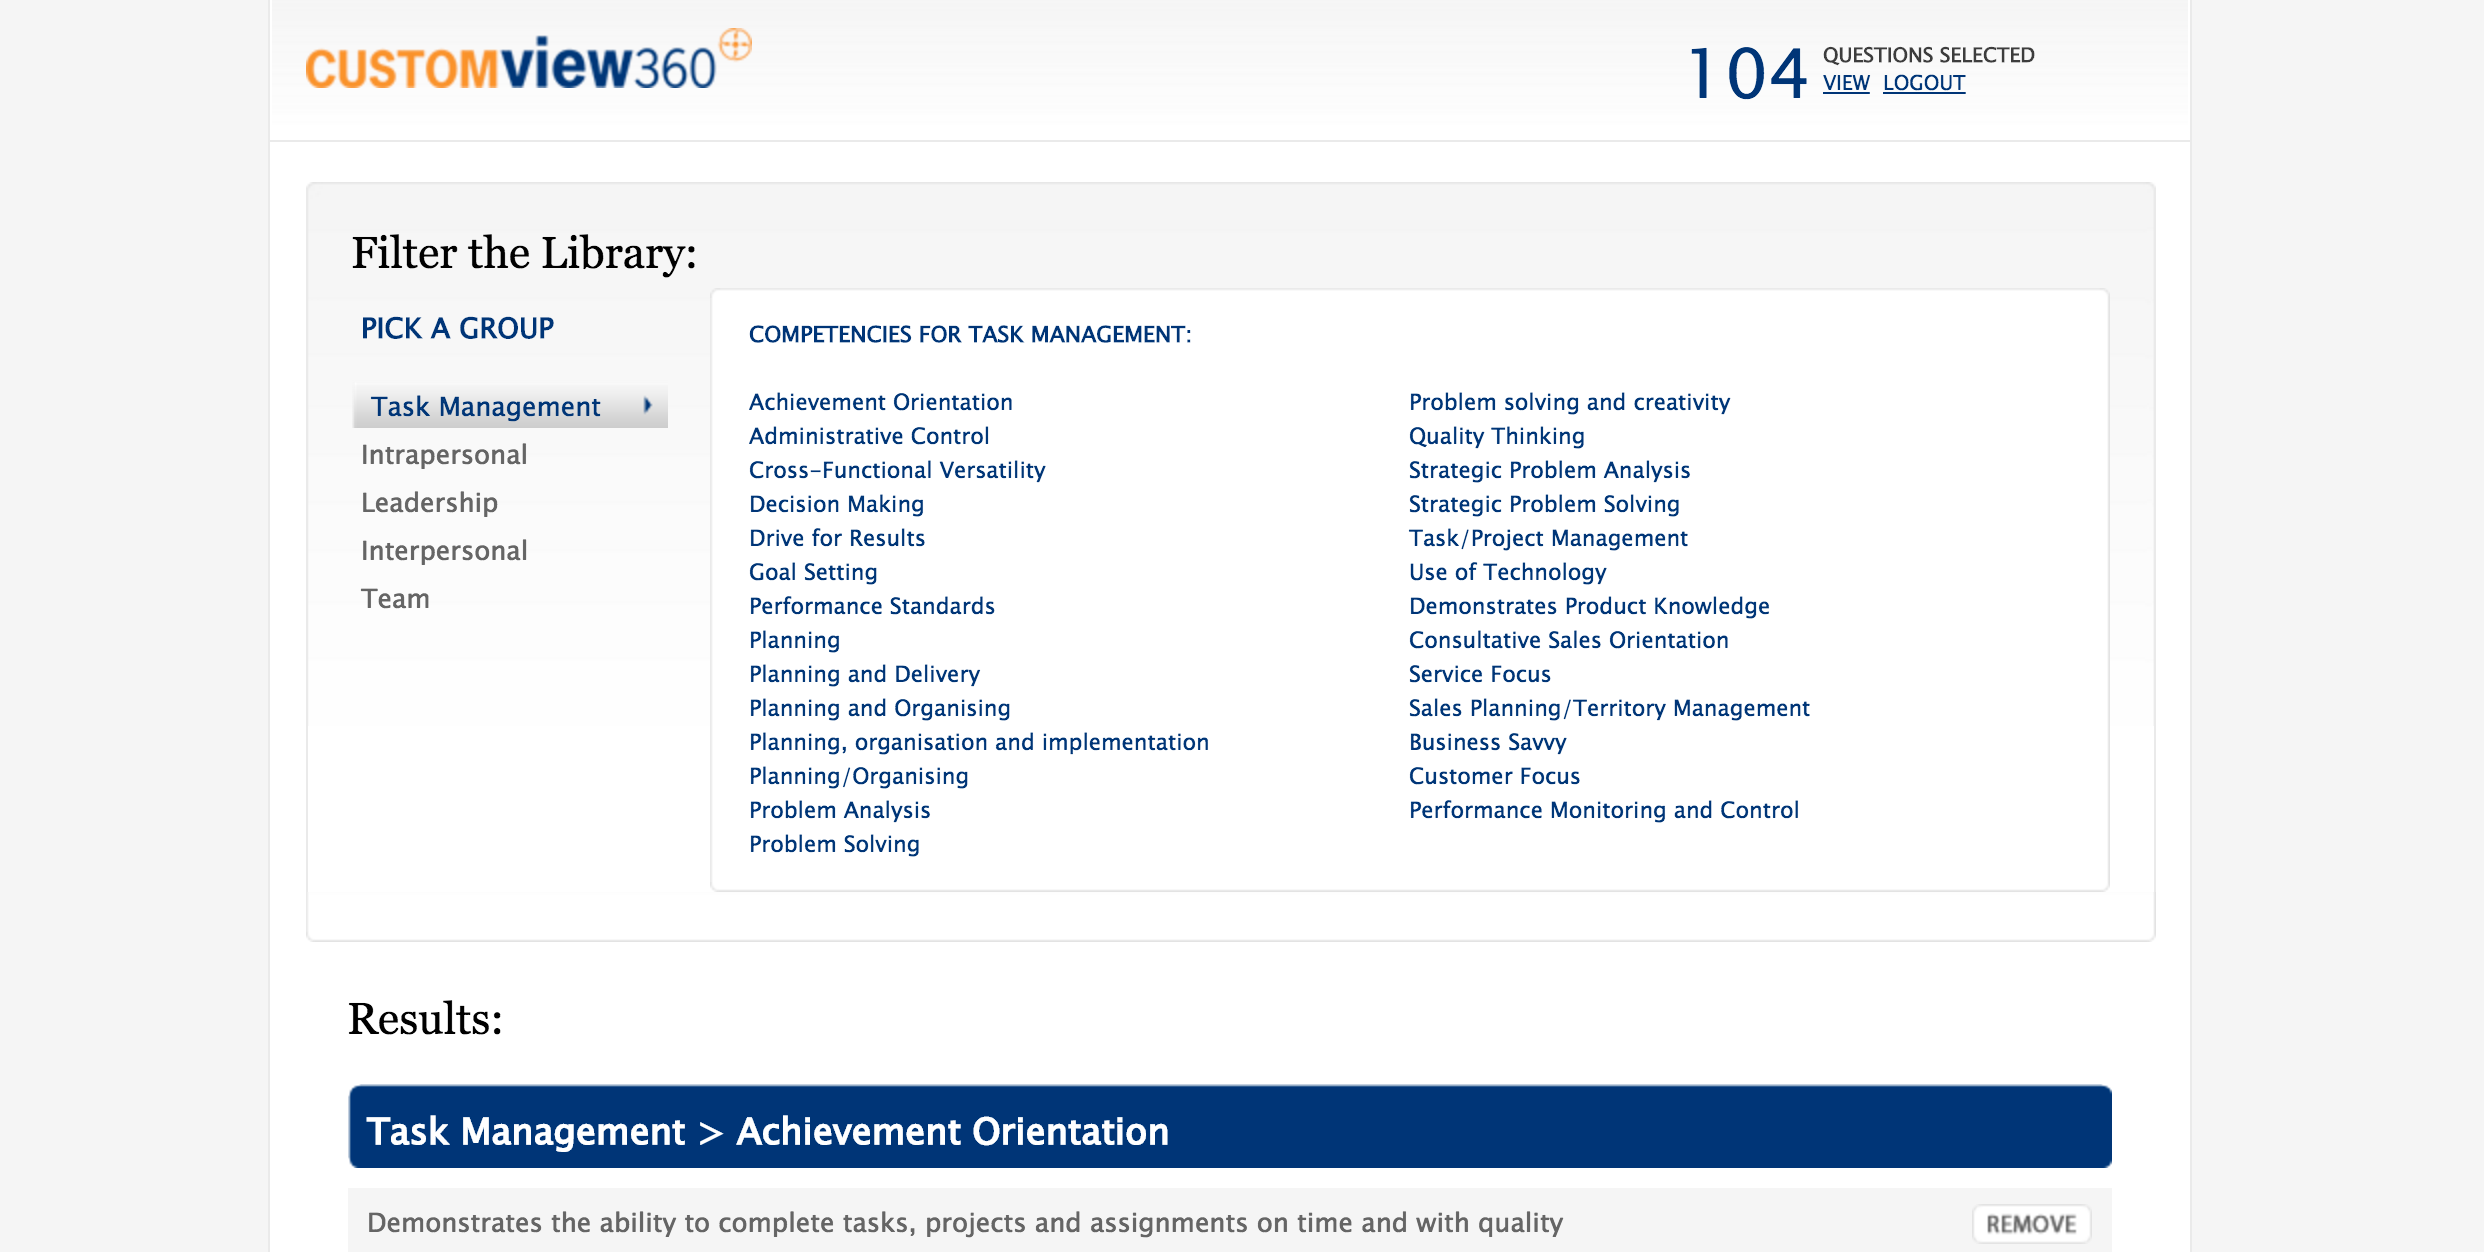The height and width of the screenshot is (1252, 2484).
Task: Open the VIEW link for selected questions
Action: [x=1846, y=84]
